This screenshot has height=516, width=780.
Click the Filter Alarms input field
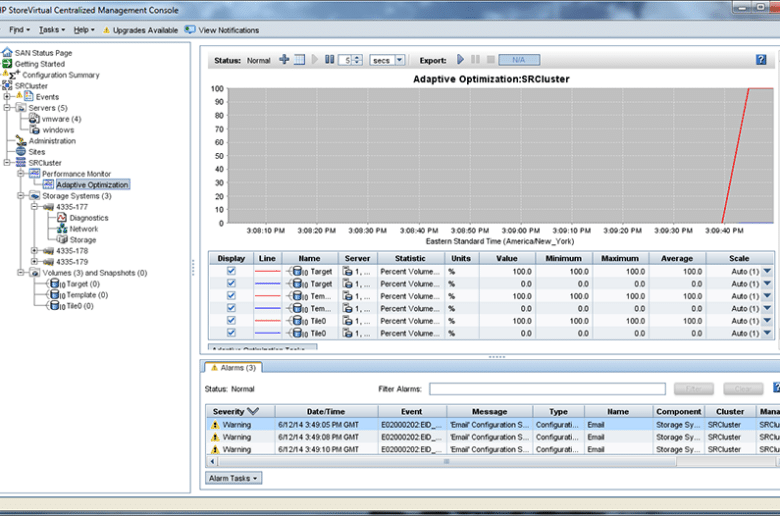tap(547, 389)
